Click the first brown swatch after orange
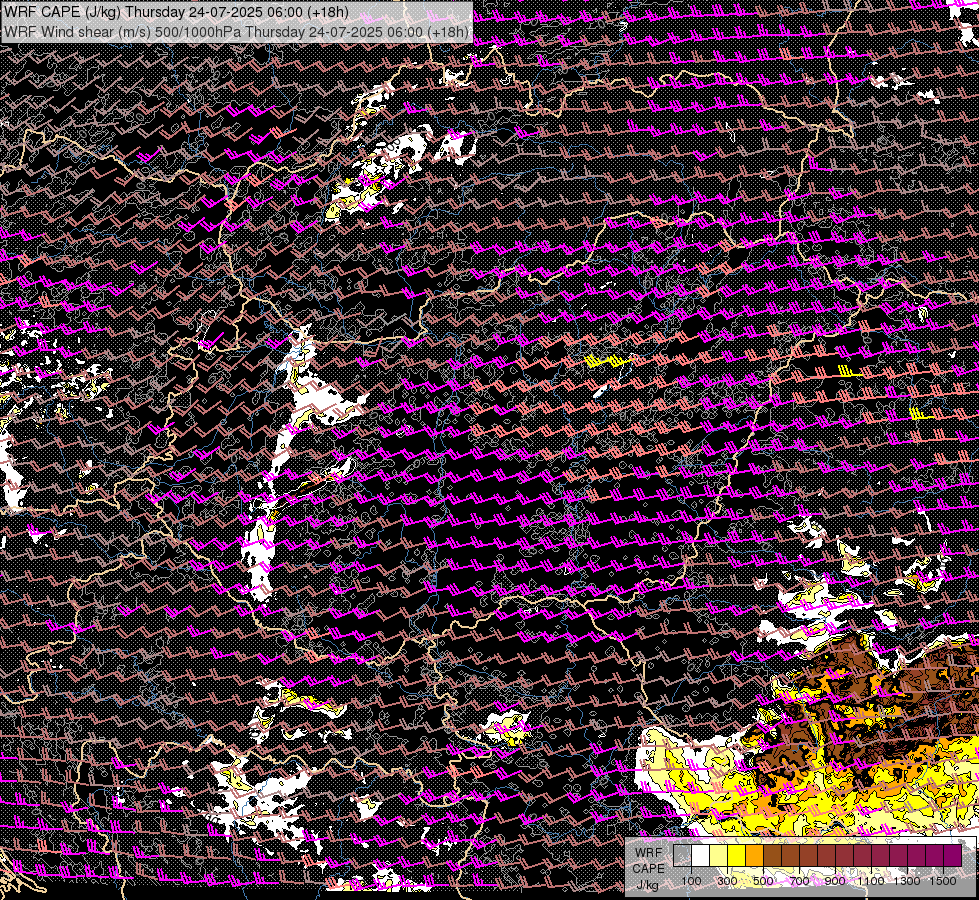This screenshot has width=979, height=900. (x=772, y=856)
